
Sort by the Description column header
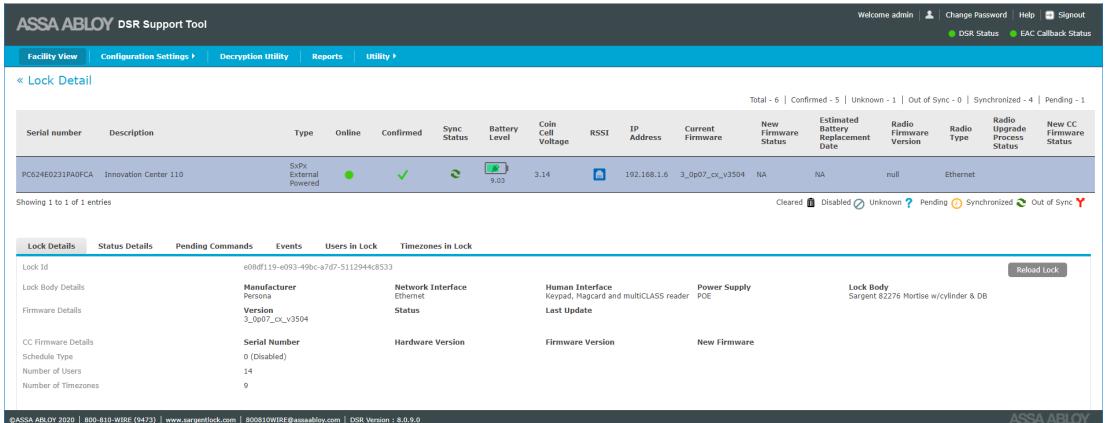point(131,133)
